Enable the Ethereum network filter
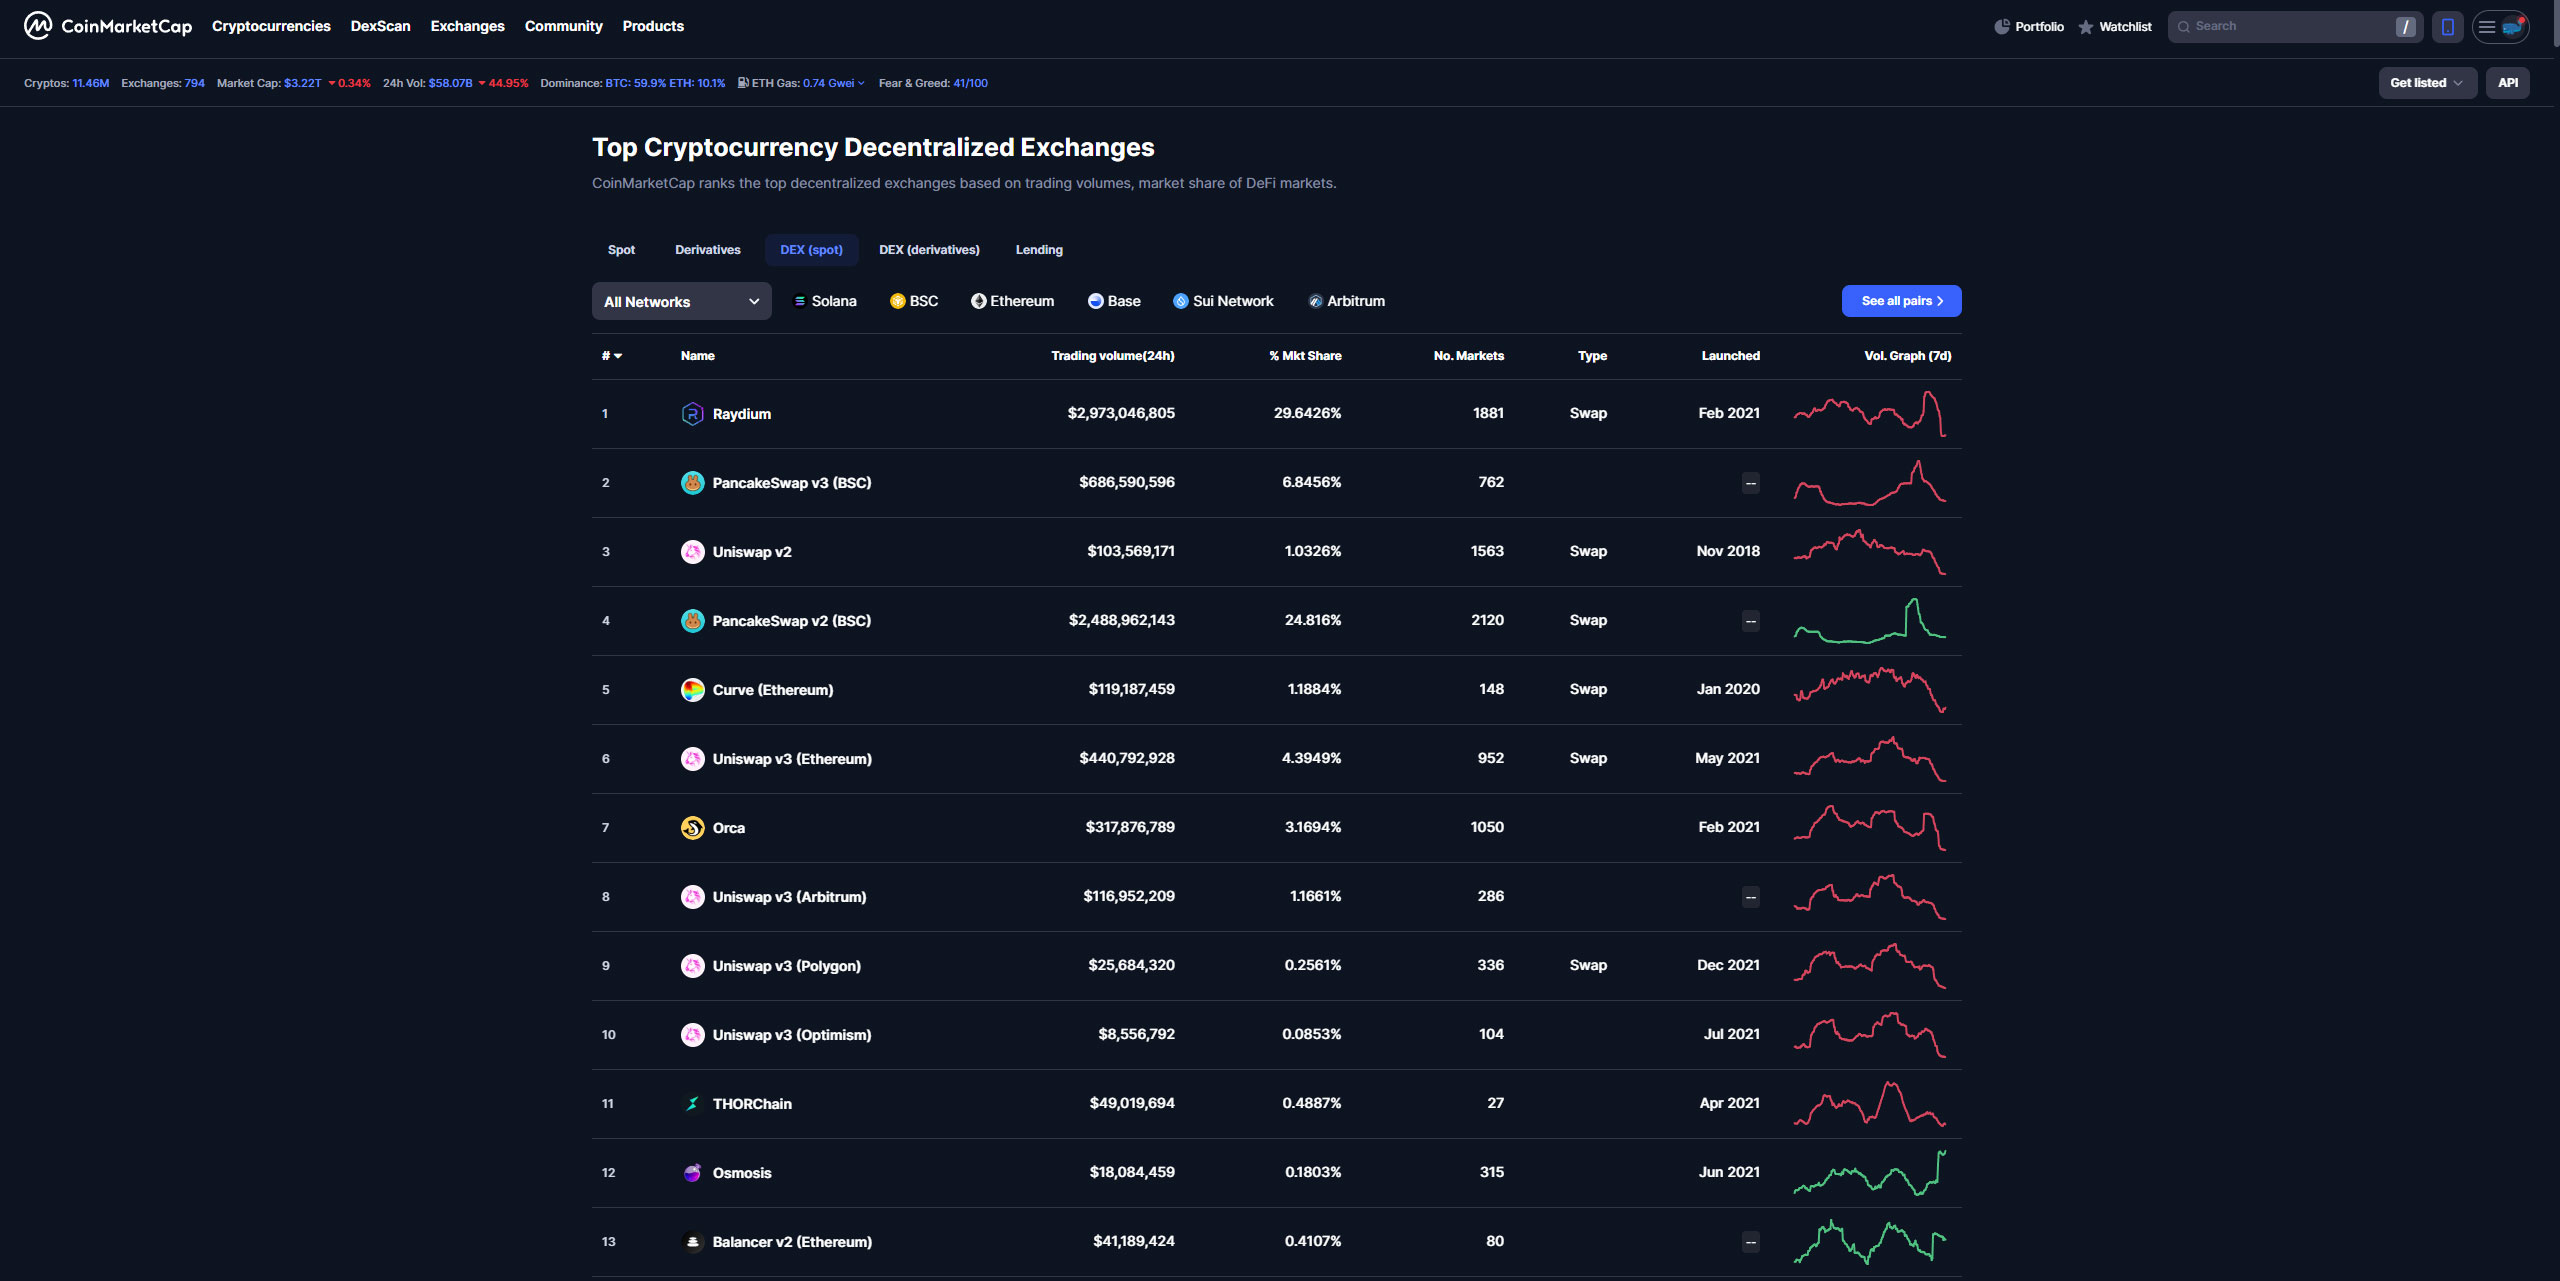This screenshot has height=1281, width=2560. pos(1012,300)
